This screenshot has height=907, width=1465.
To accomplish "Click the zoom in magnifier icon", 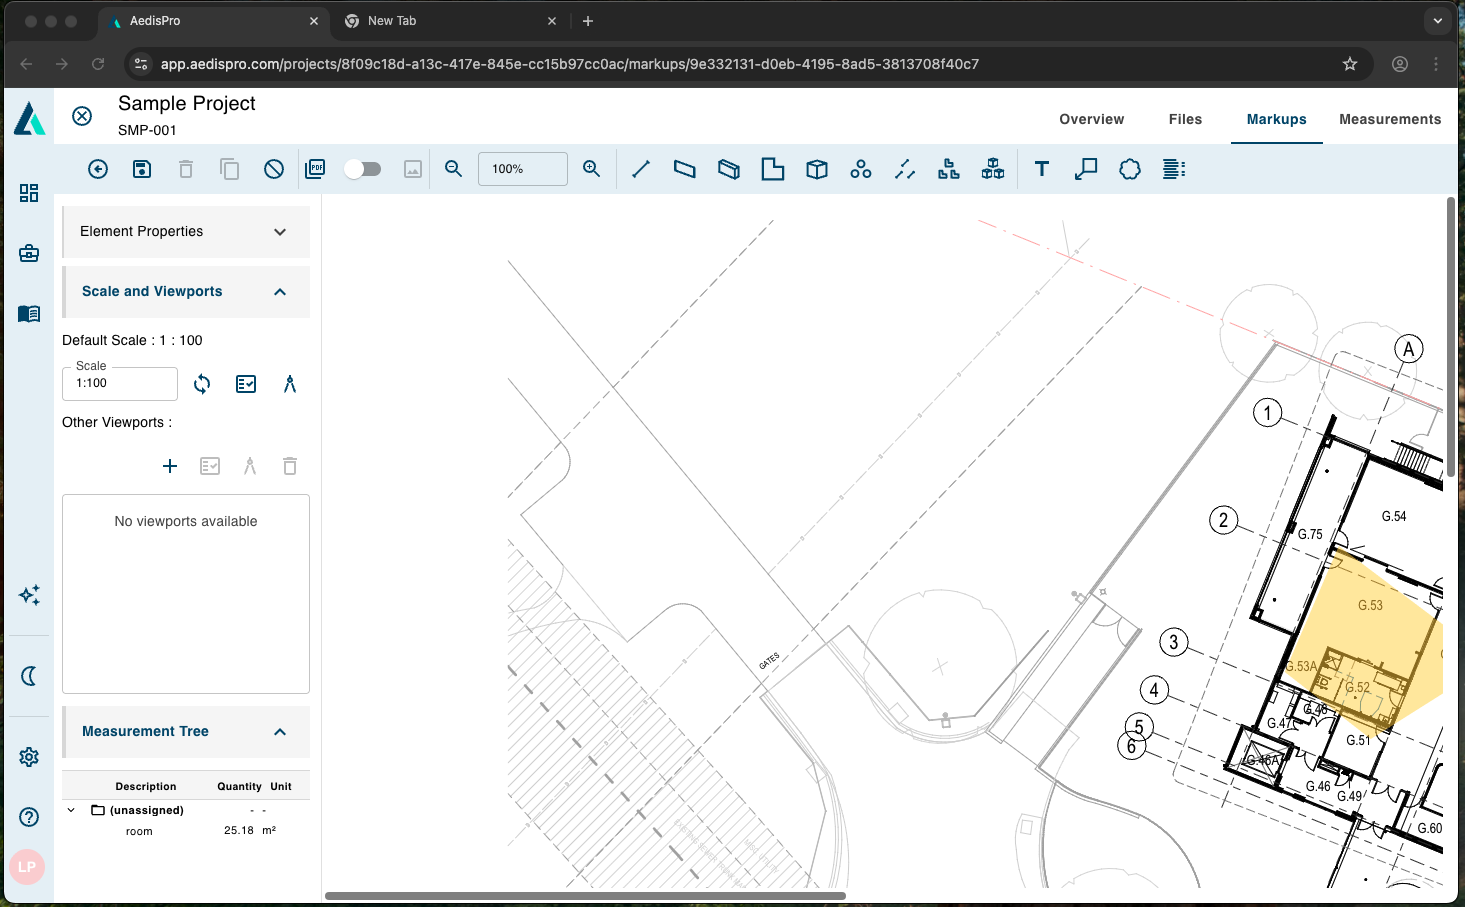I will (592, 169).
